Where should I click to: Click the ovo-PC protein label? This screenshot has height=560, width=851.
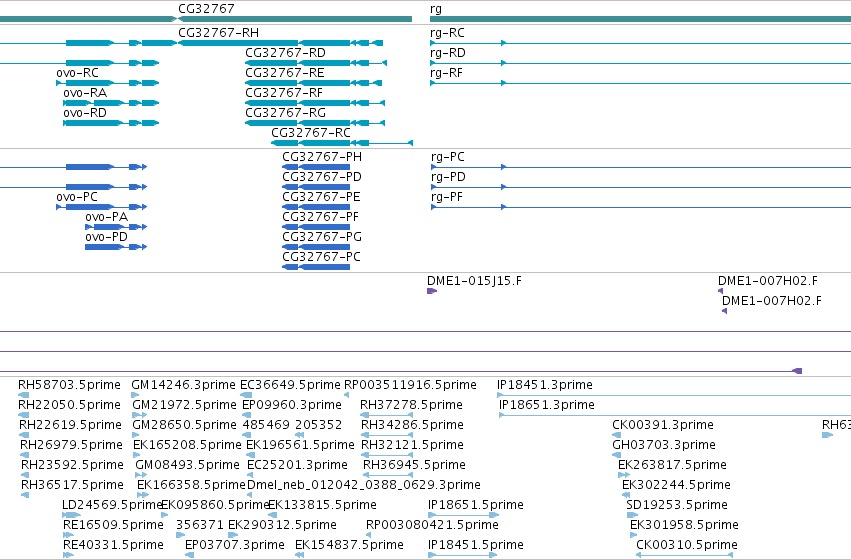tap(77, 197)
